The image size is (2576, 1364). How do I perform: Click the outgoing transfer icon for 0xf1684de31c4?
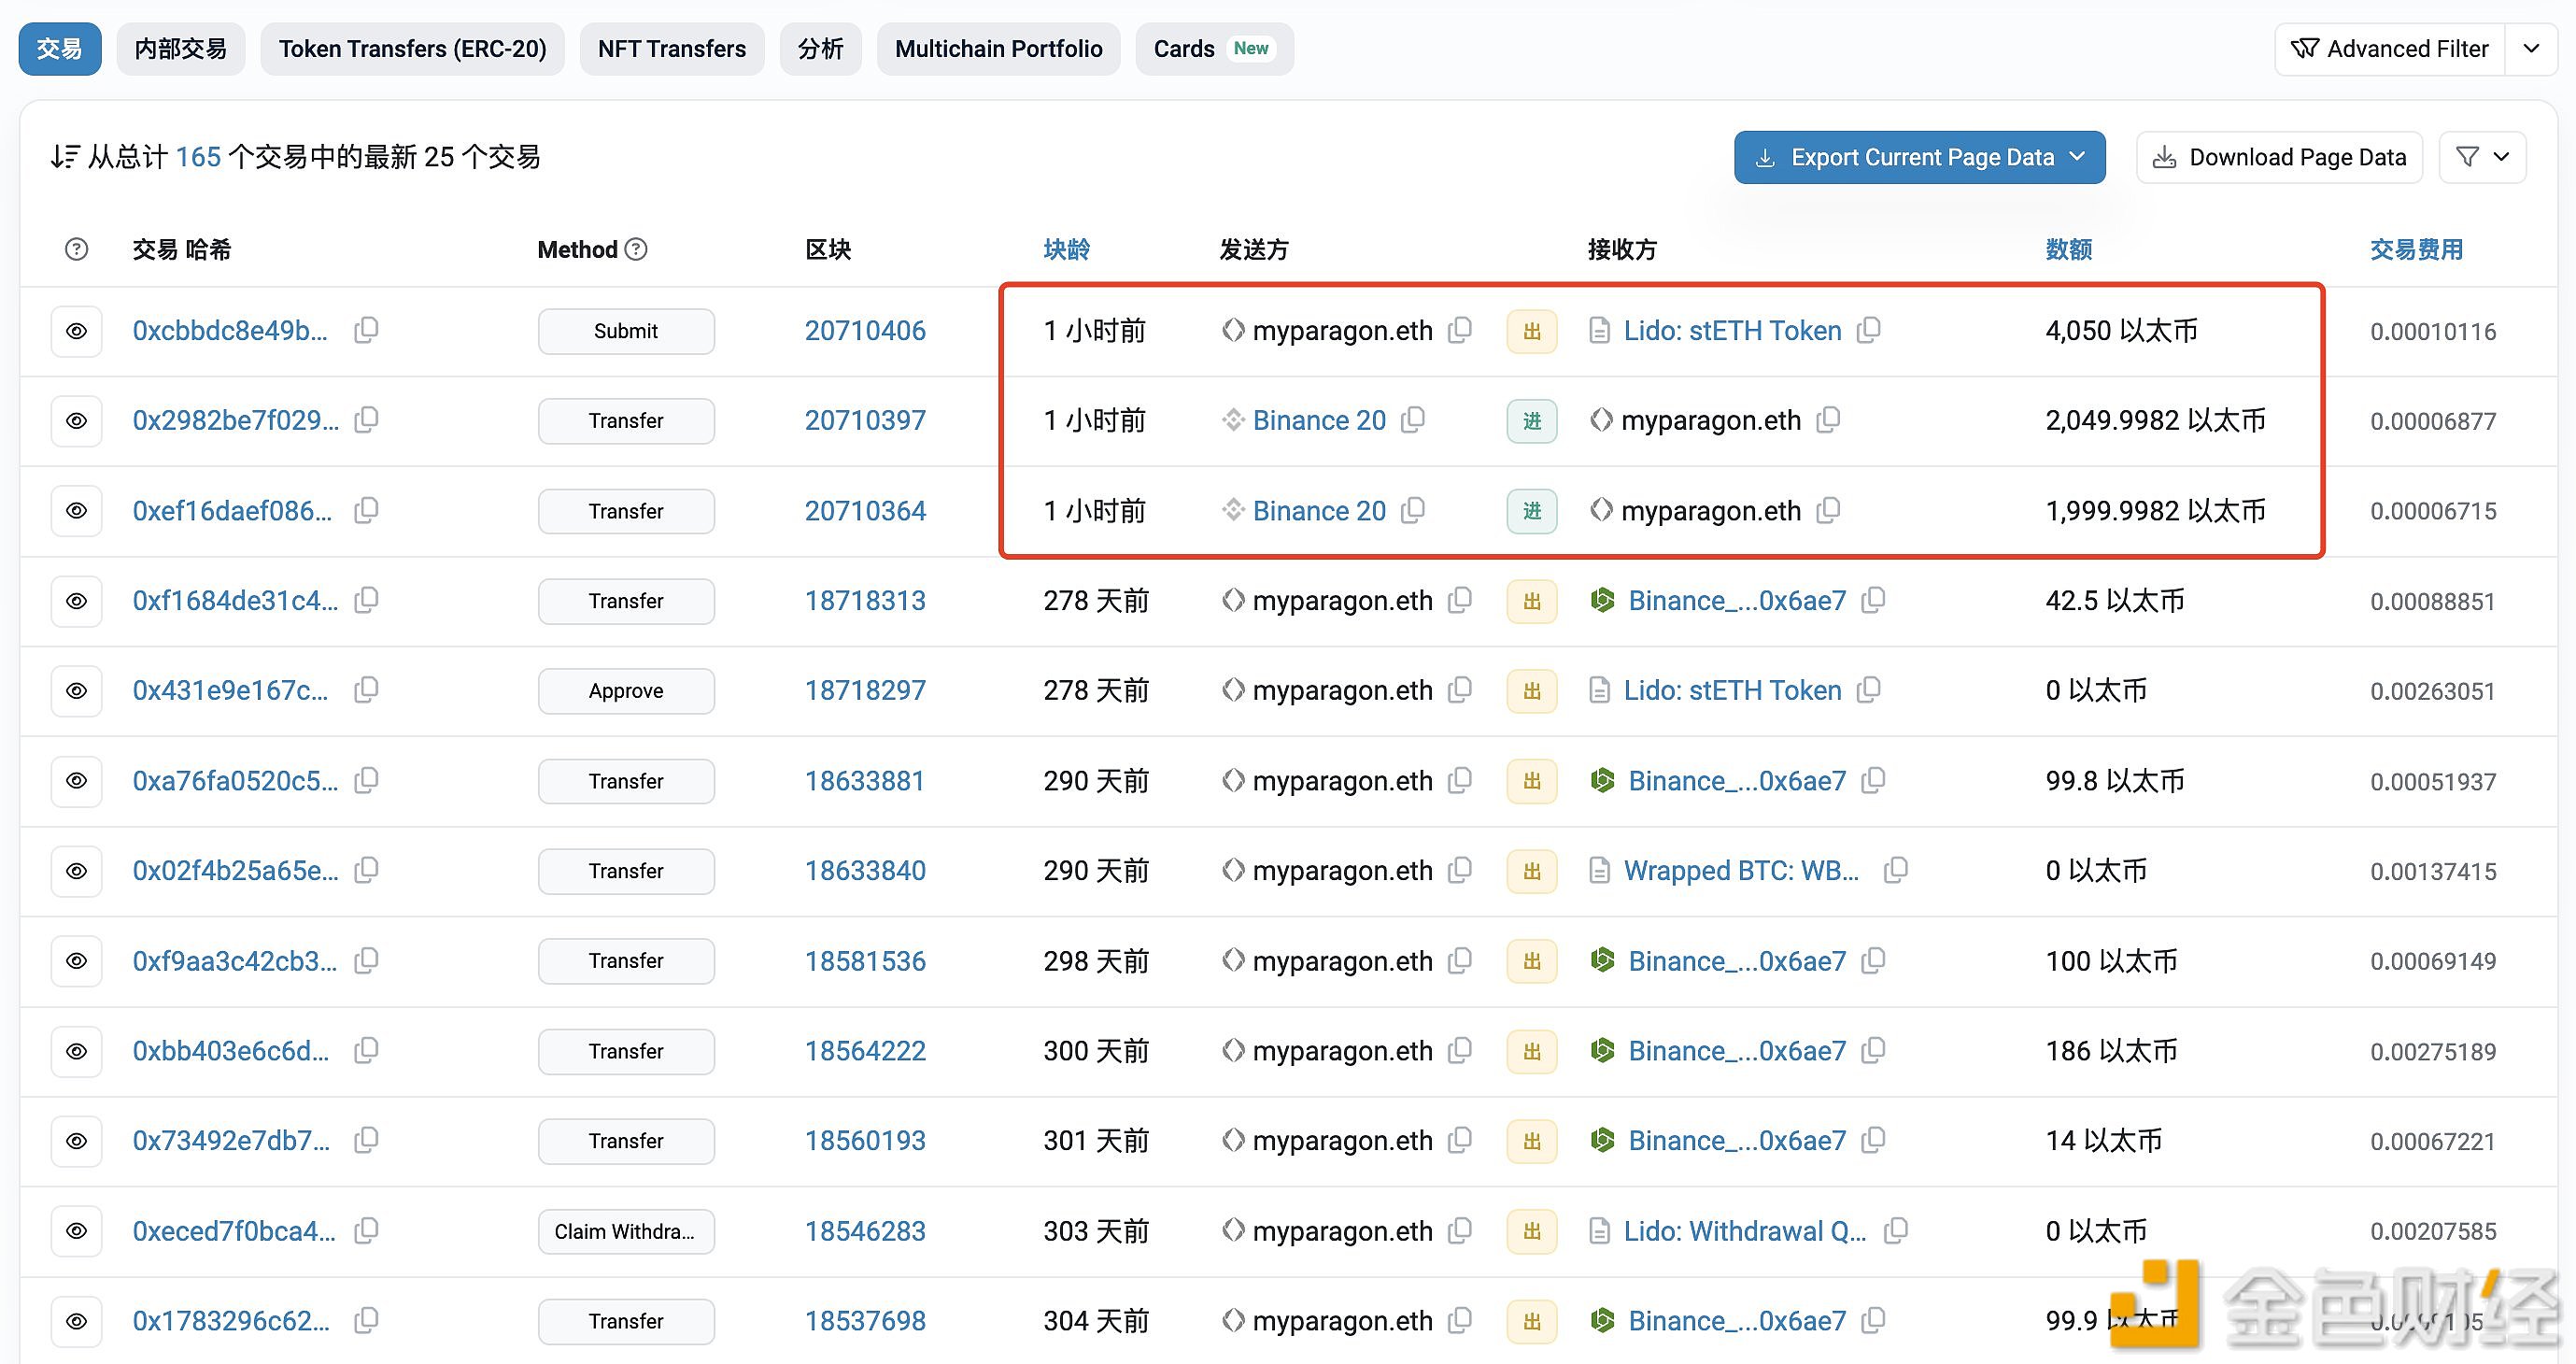click(x=1528, y=600)
